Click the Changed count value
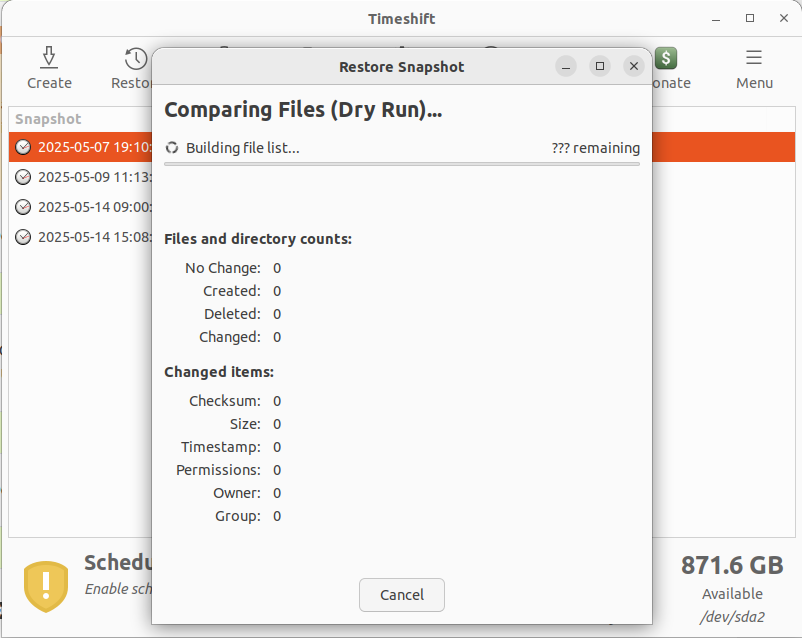The height and width of the screenshot is (638, 802). point(277,337)
